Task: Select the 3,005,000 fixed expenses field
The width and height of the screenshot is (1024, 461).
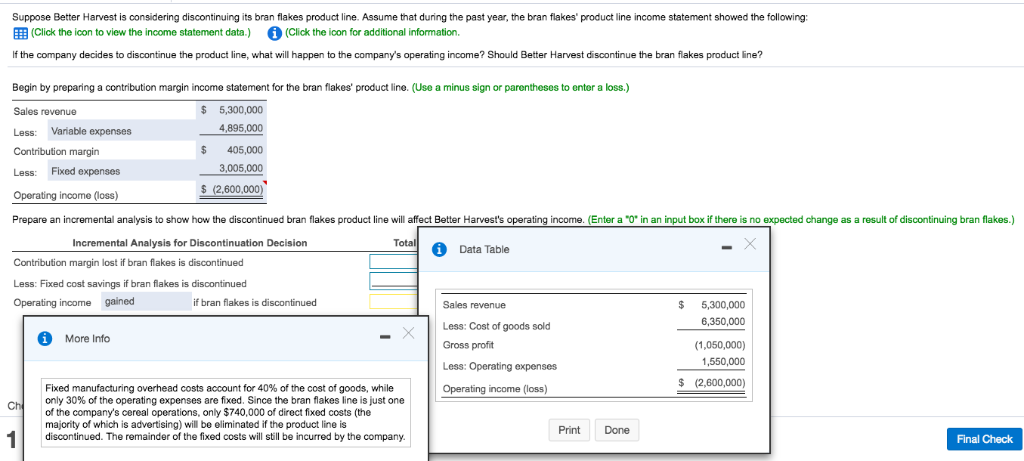Action: click(232, 168)
